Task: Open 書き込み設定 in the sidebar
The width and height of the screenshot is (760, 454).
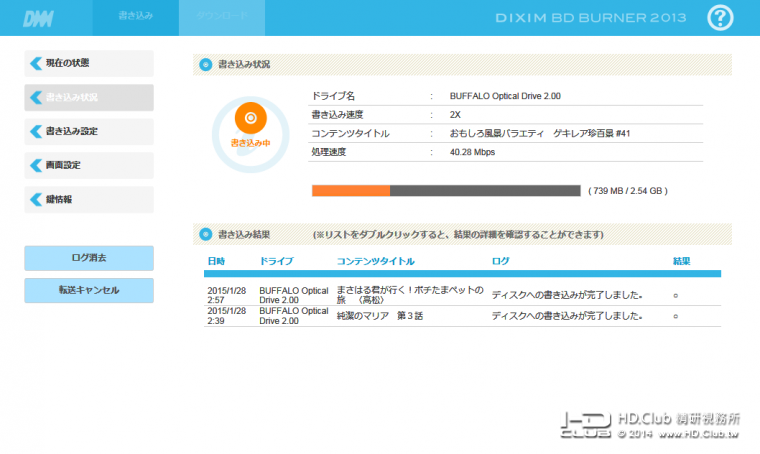Action: (89, 131)
